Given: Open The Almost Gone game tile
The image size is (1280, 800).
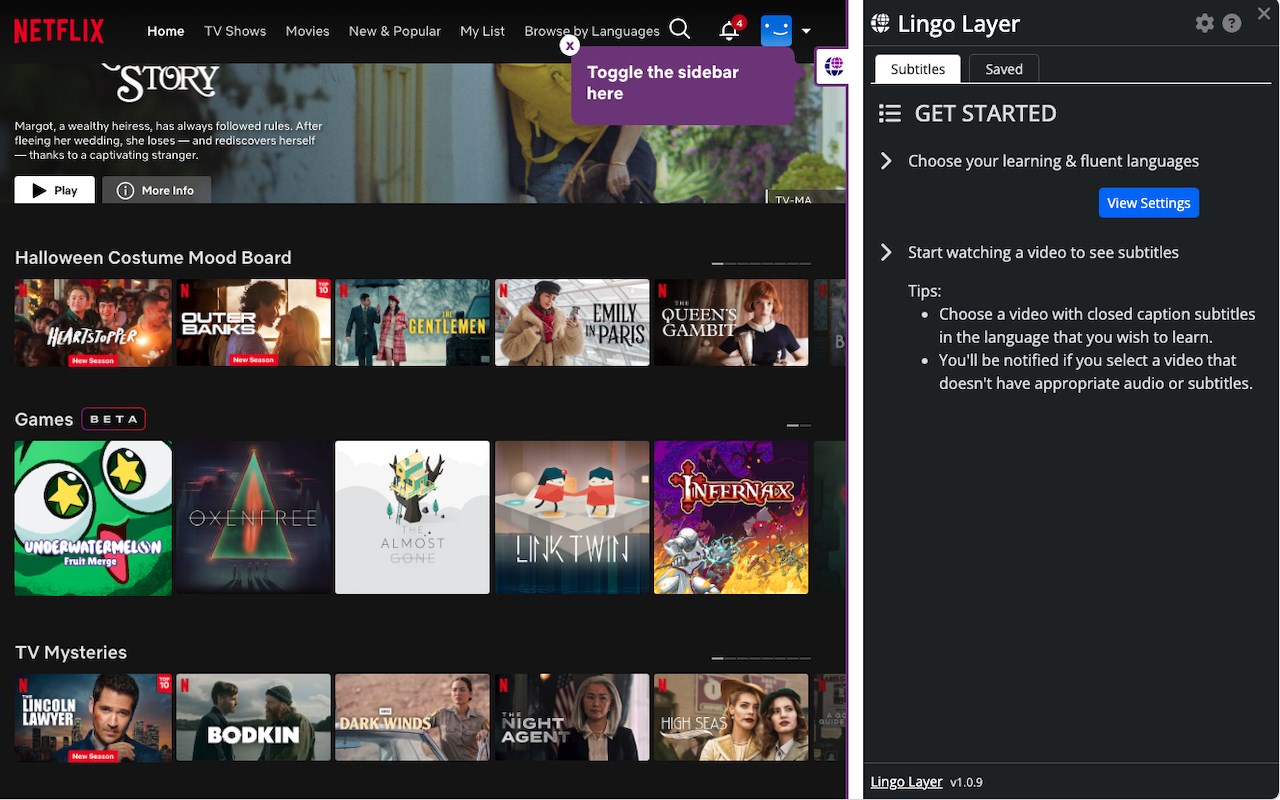Looking at the screenshot, I should point(412,518).
